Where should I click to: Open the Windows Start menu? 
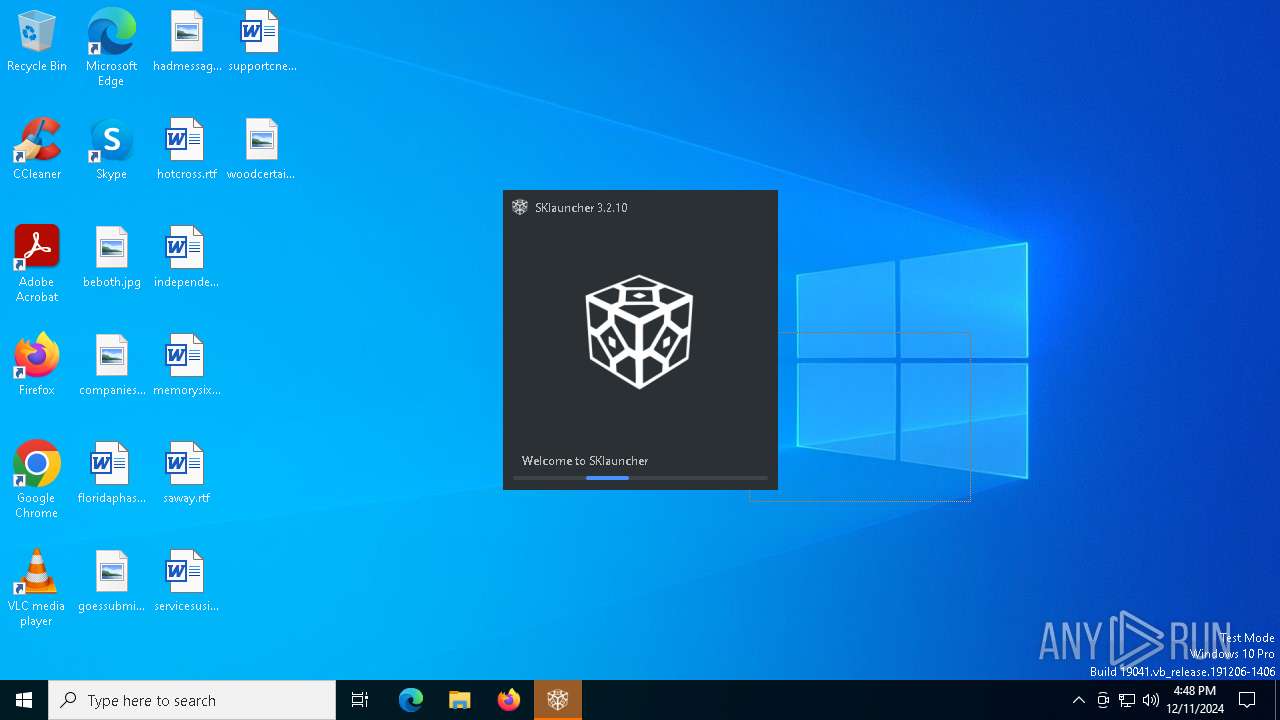pos(24,700)
